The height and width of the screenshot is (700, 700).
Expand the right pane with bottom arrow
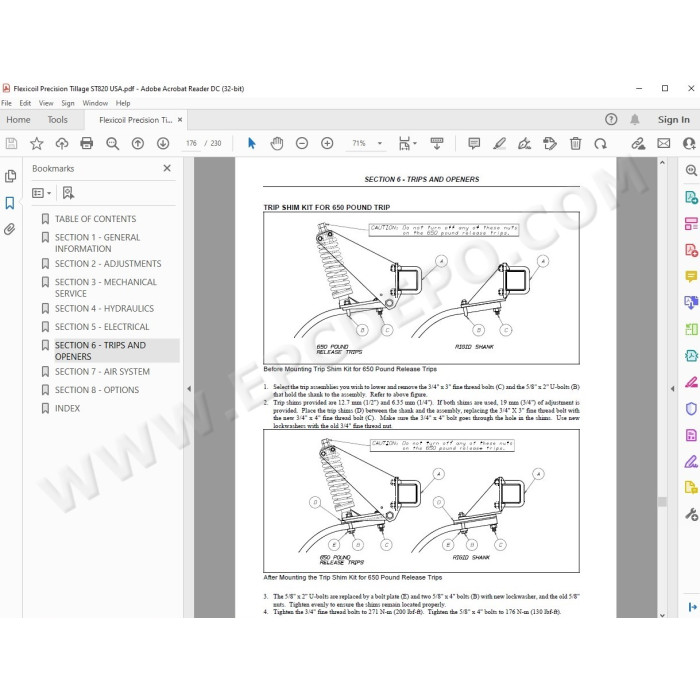click(x=692, y=607)
